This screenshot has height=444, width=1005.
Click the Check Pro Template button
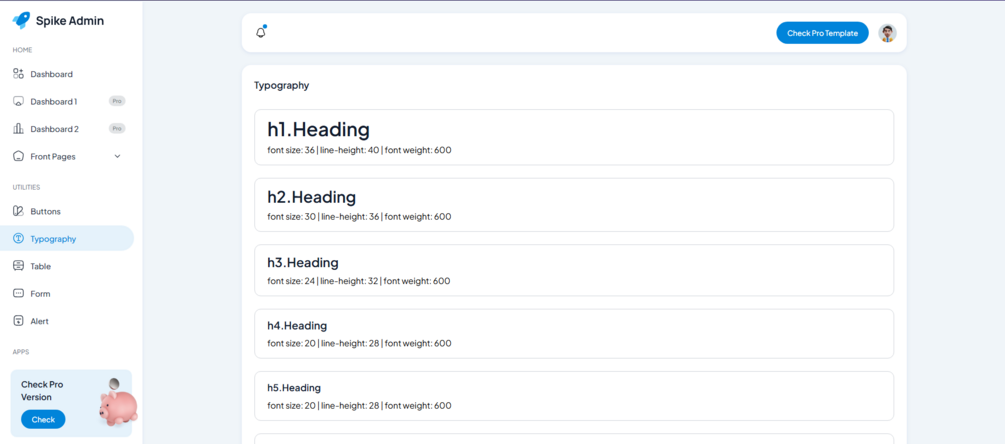(822, 33)
